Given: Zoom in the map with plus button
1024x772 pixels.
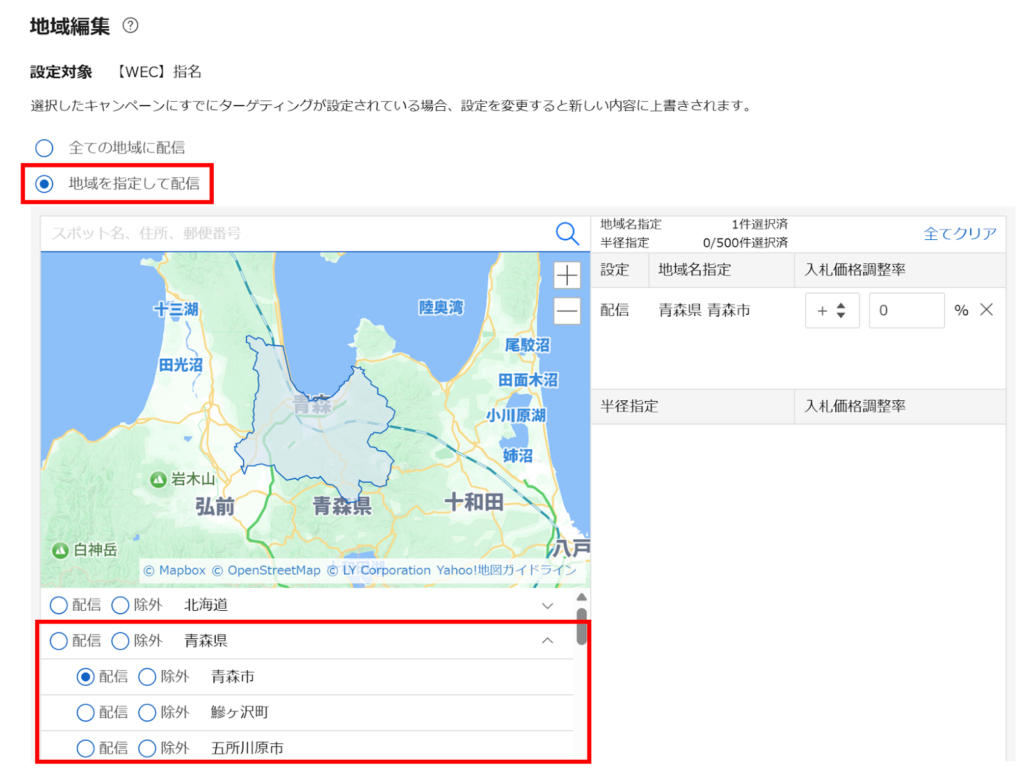Looking at the screenshot, I should click(x=567, y=275).
